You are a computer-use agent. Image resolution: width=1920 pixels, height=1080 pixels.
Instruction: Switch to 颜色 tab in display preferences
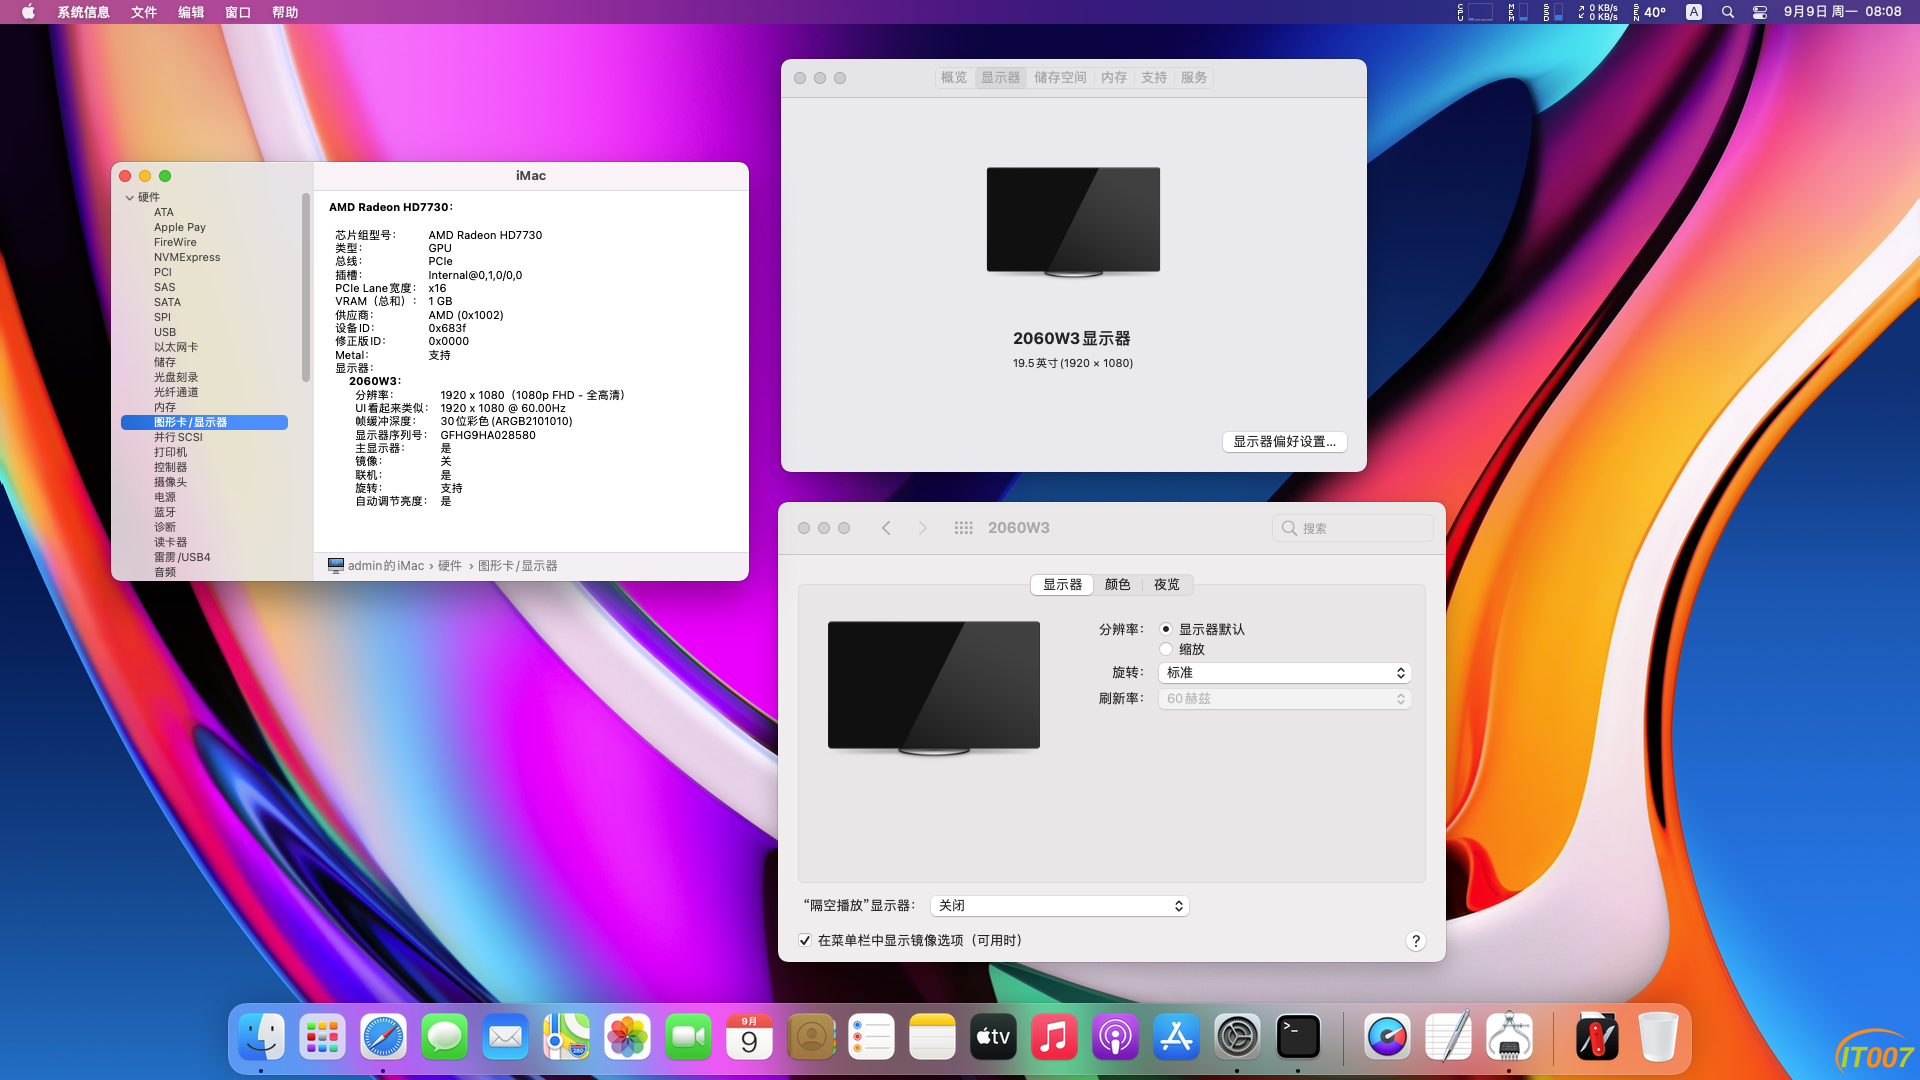[x=1118, y=585]
